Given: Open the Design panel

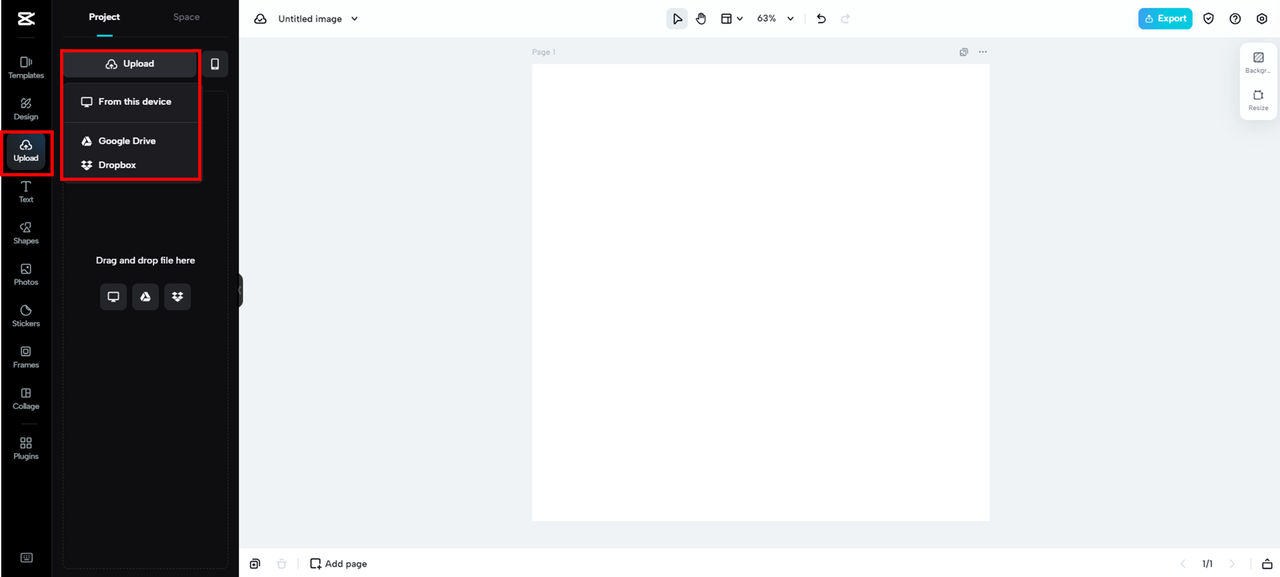Looking at the screenshot, I should pos(26,109).
